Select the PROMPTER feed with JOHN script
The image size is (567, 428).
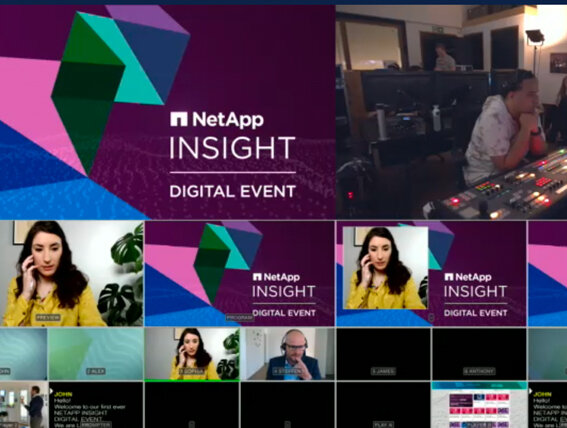(96, 405)
